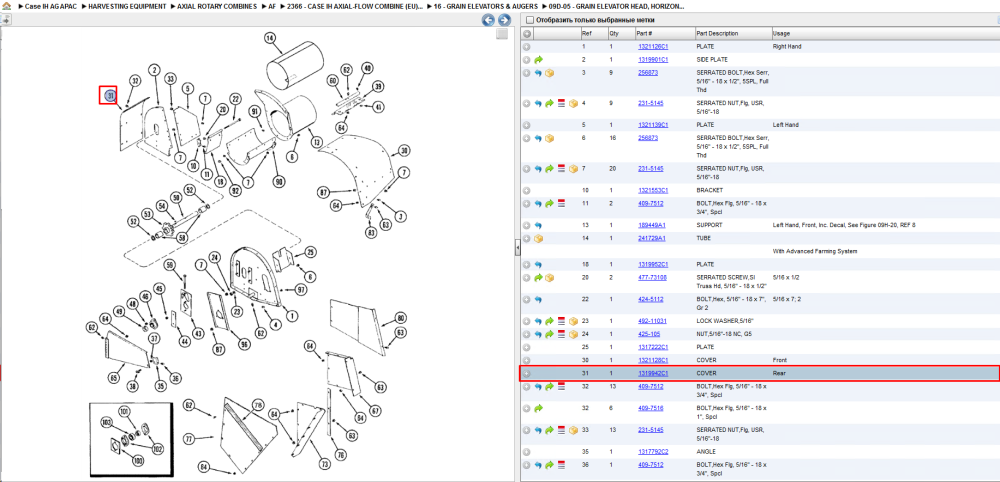This screenshot has width=1000, height=482.
Task: Open part number link 1317792C2
Action: [x=652, y=451]
